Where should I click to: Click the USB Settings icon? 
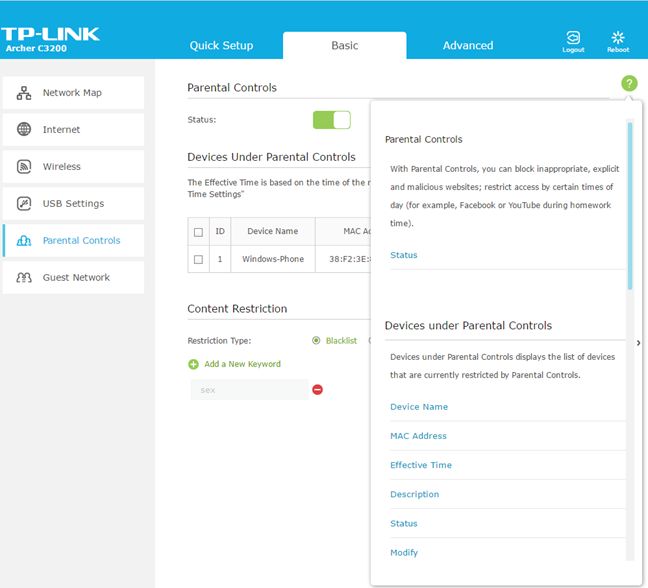point(24,203)
